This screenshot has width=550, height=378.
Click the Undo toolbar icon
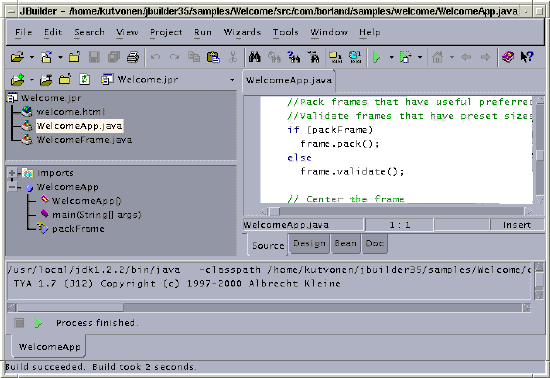click(x=155, y=57)
